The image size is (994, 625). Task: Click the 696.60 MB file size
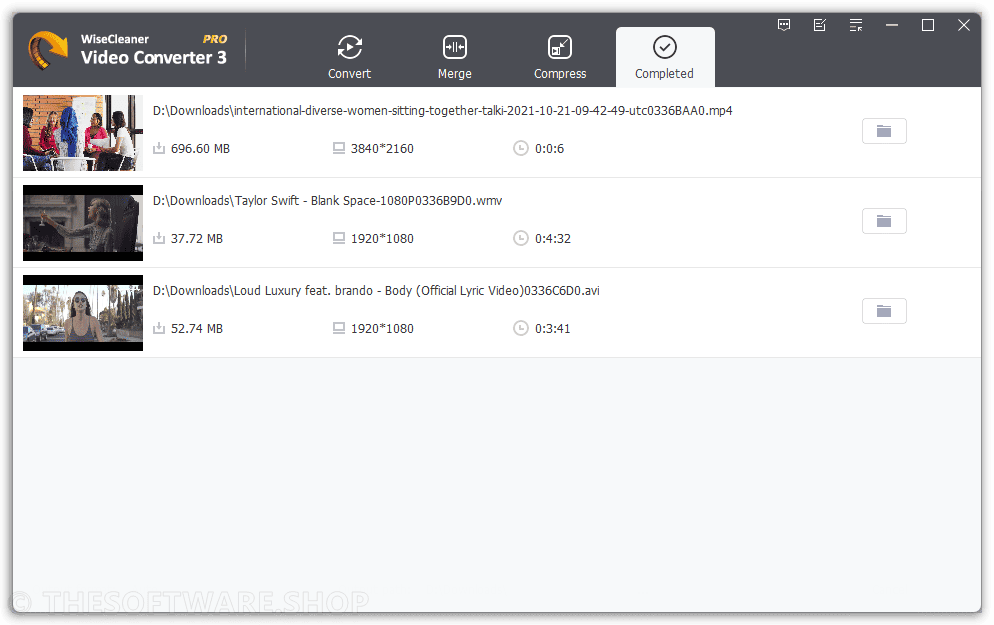coord(200,149)
